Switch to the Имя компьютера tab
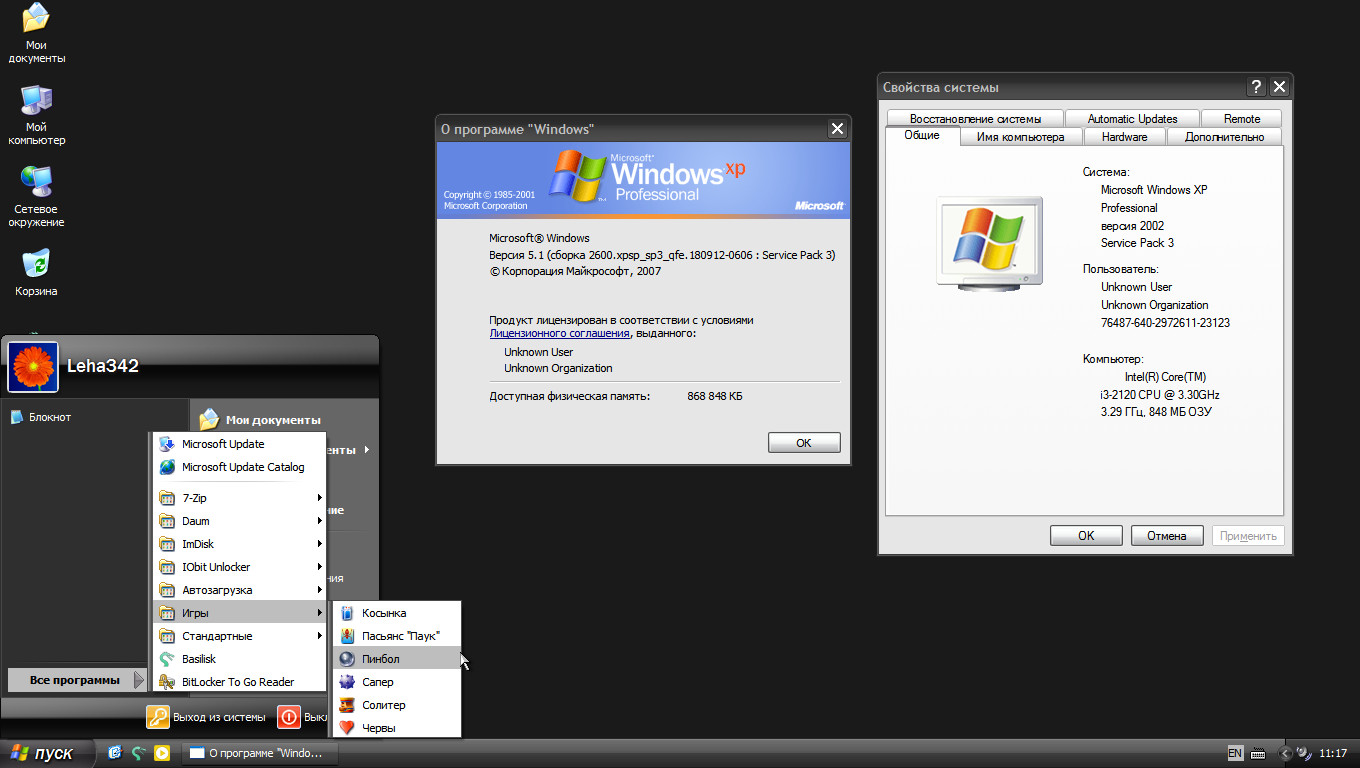 coord(1020,137)
